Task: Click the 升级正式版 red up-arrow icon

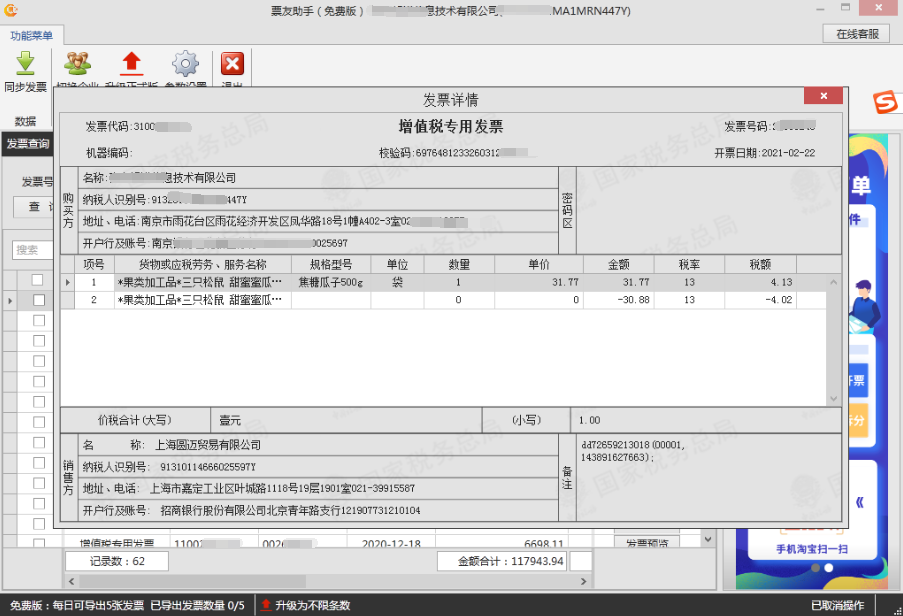Action: point(131,63)
